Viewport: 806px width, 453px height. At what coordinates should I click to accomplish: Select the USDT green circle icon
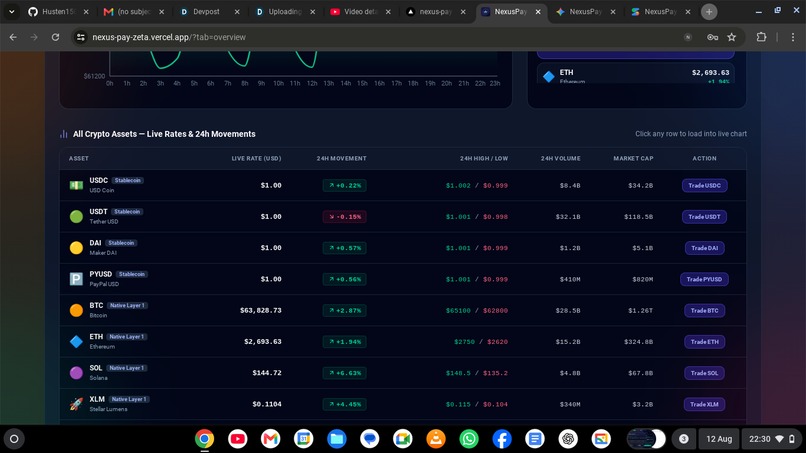pos(76,216)
